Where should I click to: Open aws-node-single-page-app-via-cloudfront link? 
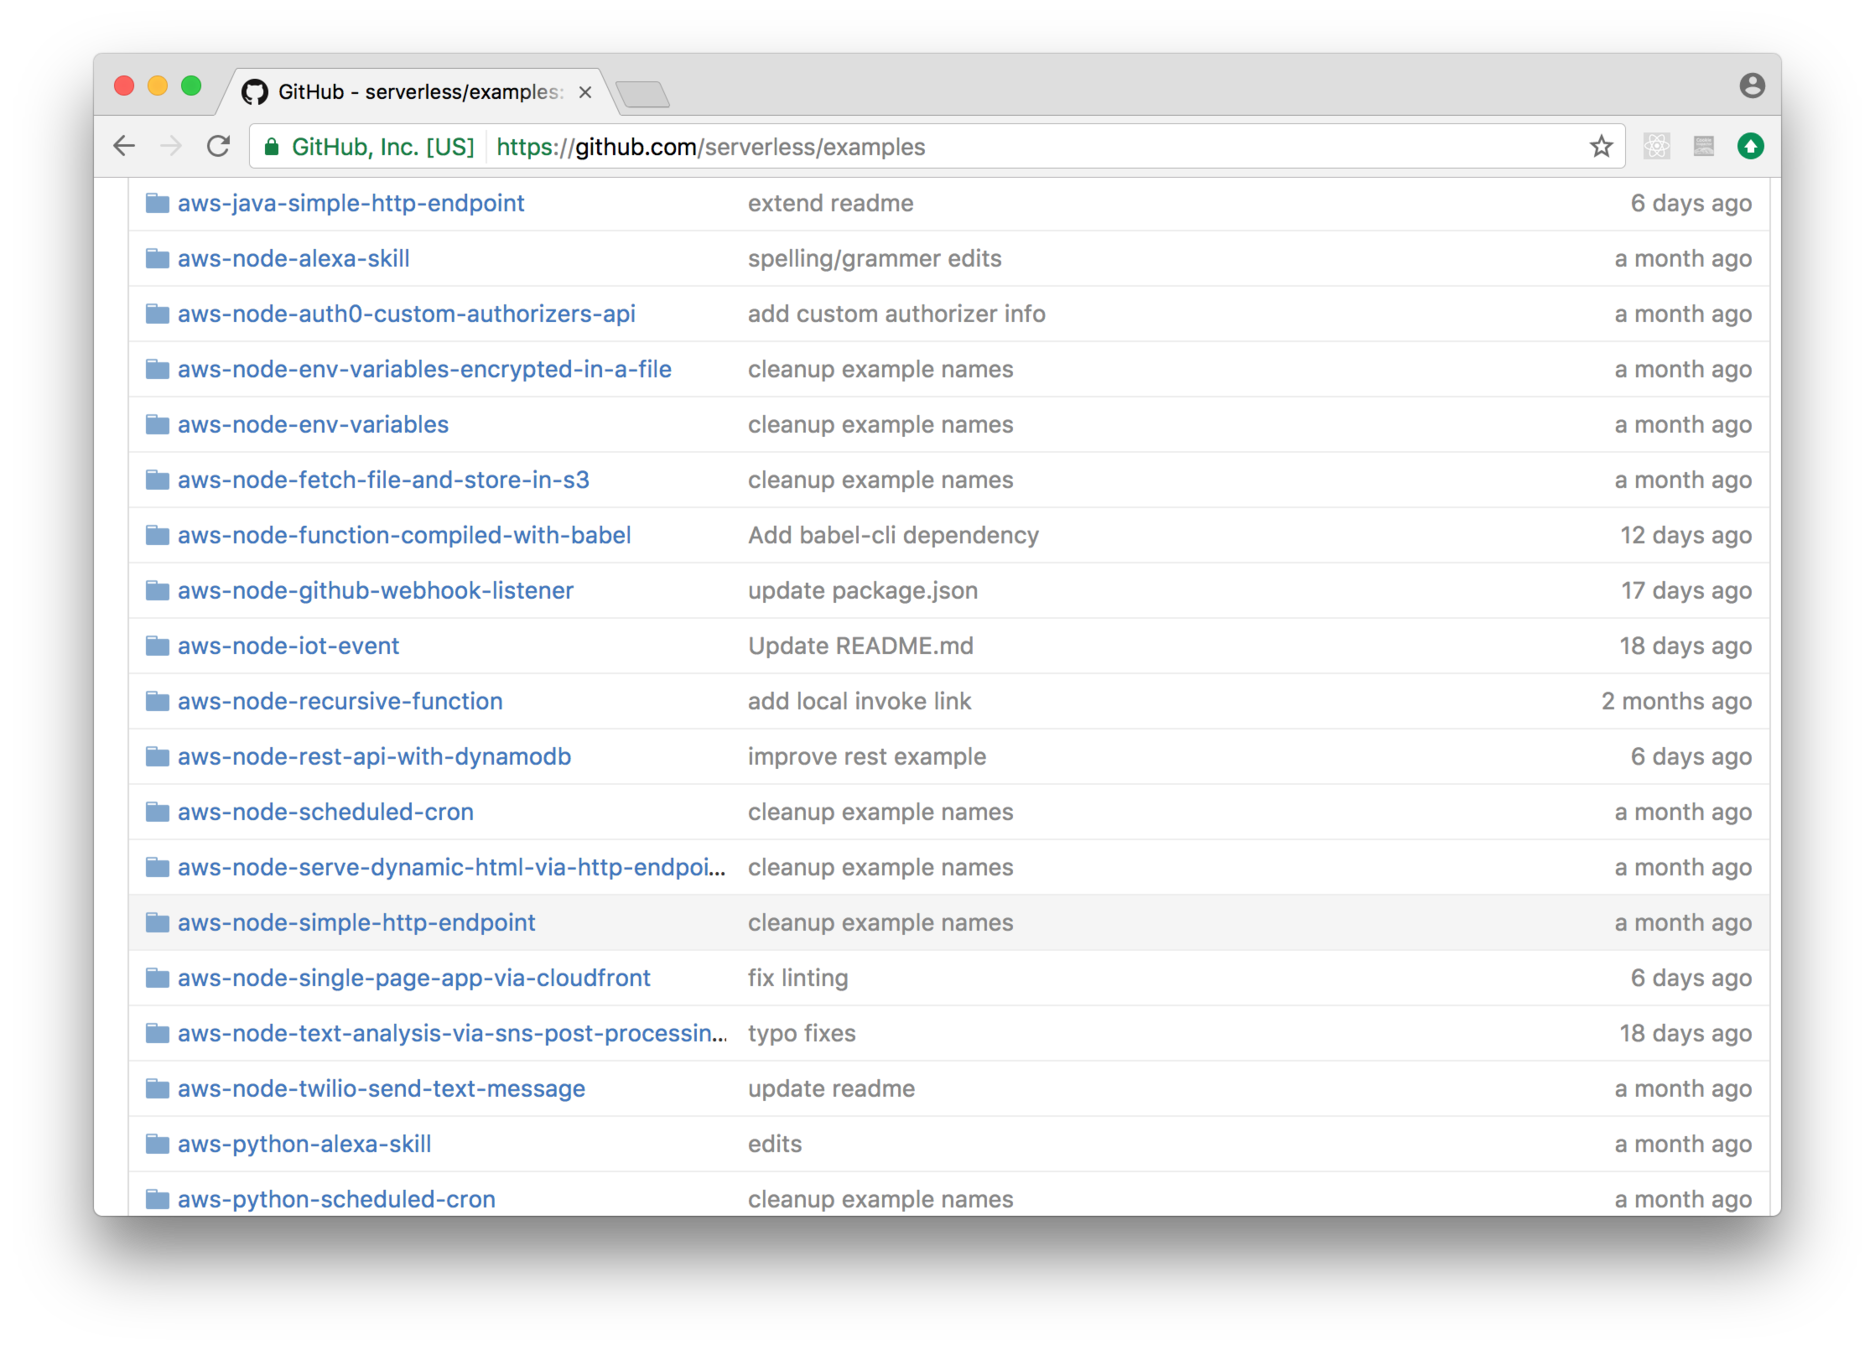[414, 978]
